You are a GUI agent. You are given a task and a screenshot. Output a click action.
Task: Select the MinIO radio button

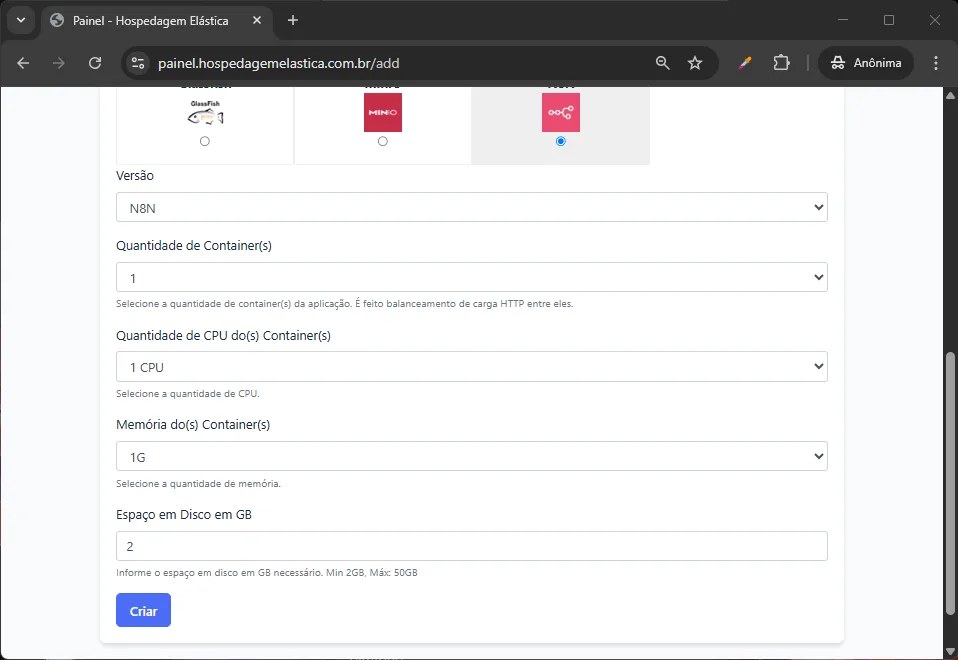click(x=382, y=141)
